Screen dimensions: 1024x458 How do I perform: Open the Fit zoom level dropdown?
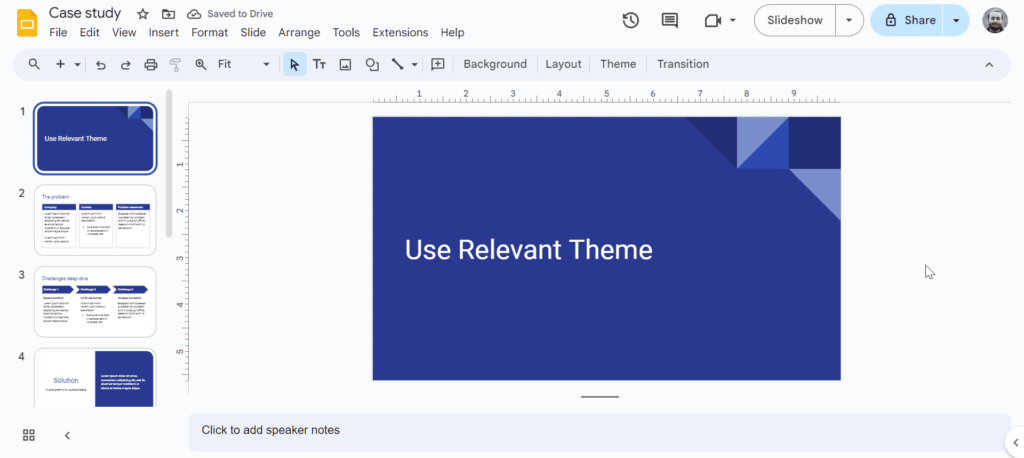pos(244,64)
